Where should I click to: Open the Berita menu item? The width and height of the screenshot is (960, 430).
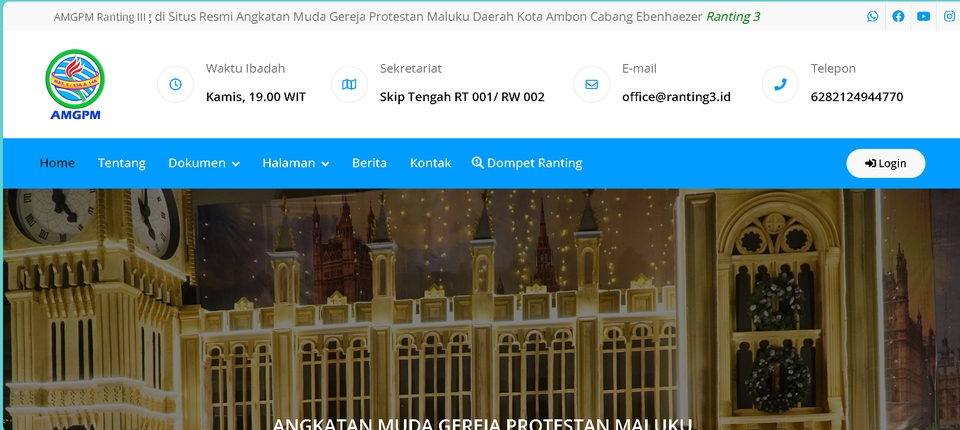click(369, 163)
